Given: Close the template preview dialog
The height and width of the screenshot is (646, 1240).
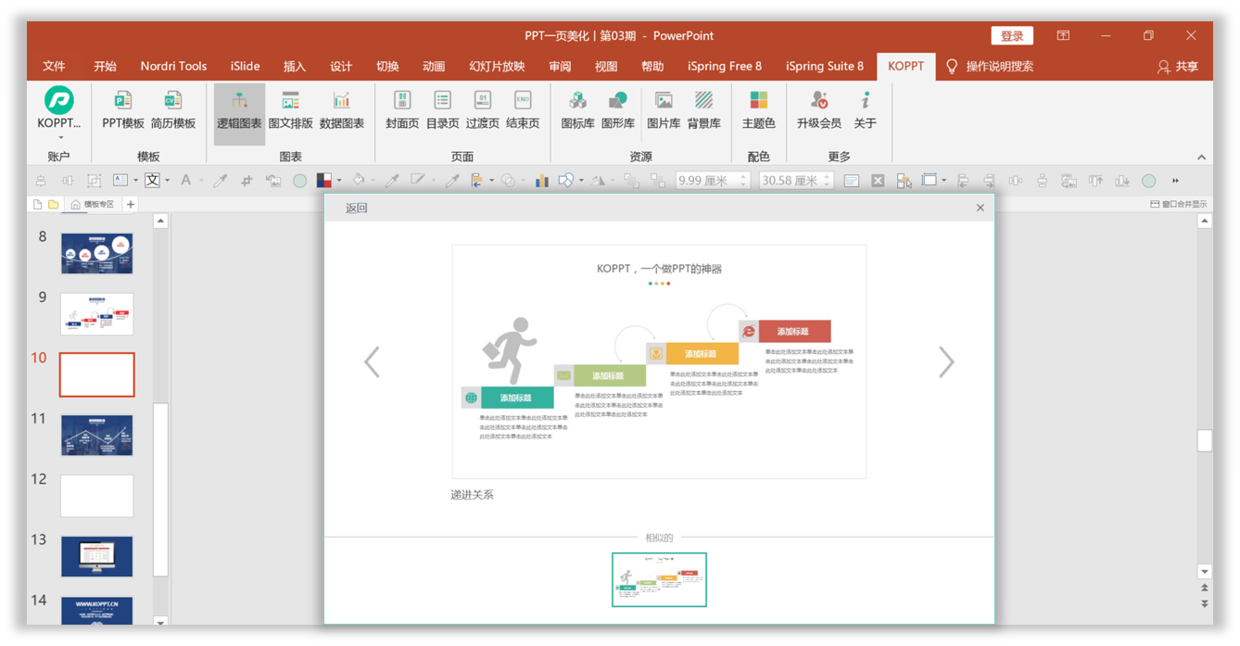Looking at the screenshot, I should tap(980, 208).
